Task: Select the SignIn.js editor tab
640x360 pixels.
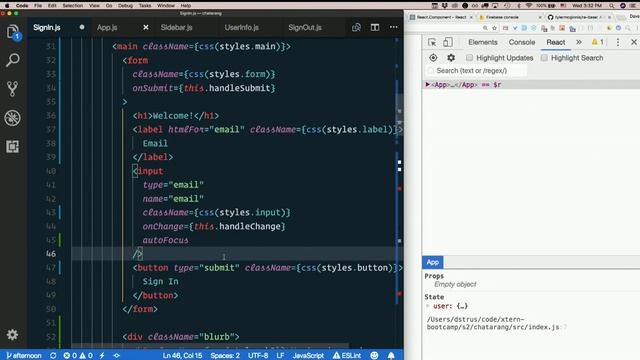Action: [x=47, y=27]
